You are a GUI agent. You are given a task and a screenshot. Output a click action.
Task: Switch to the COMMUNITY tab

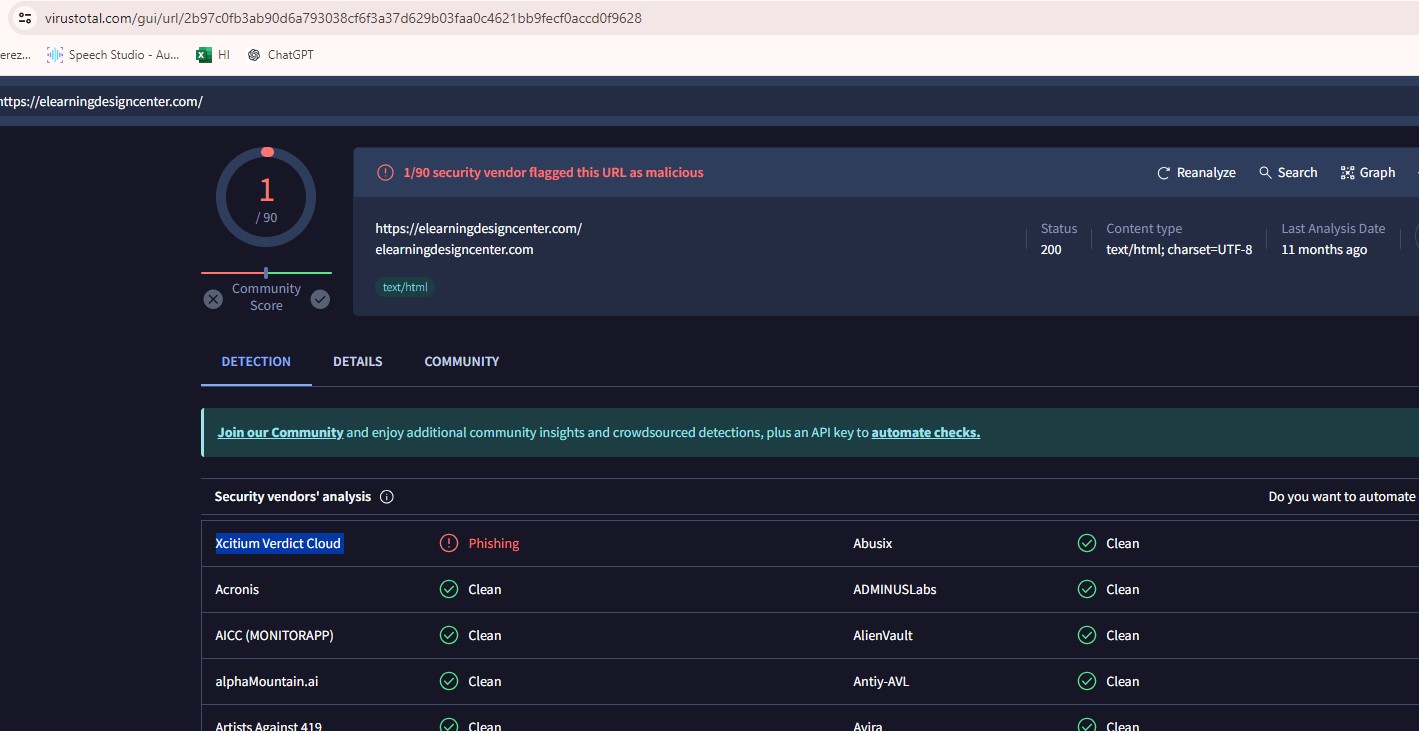(461, 361)
